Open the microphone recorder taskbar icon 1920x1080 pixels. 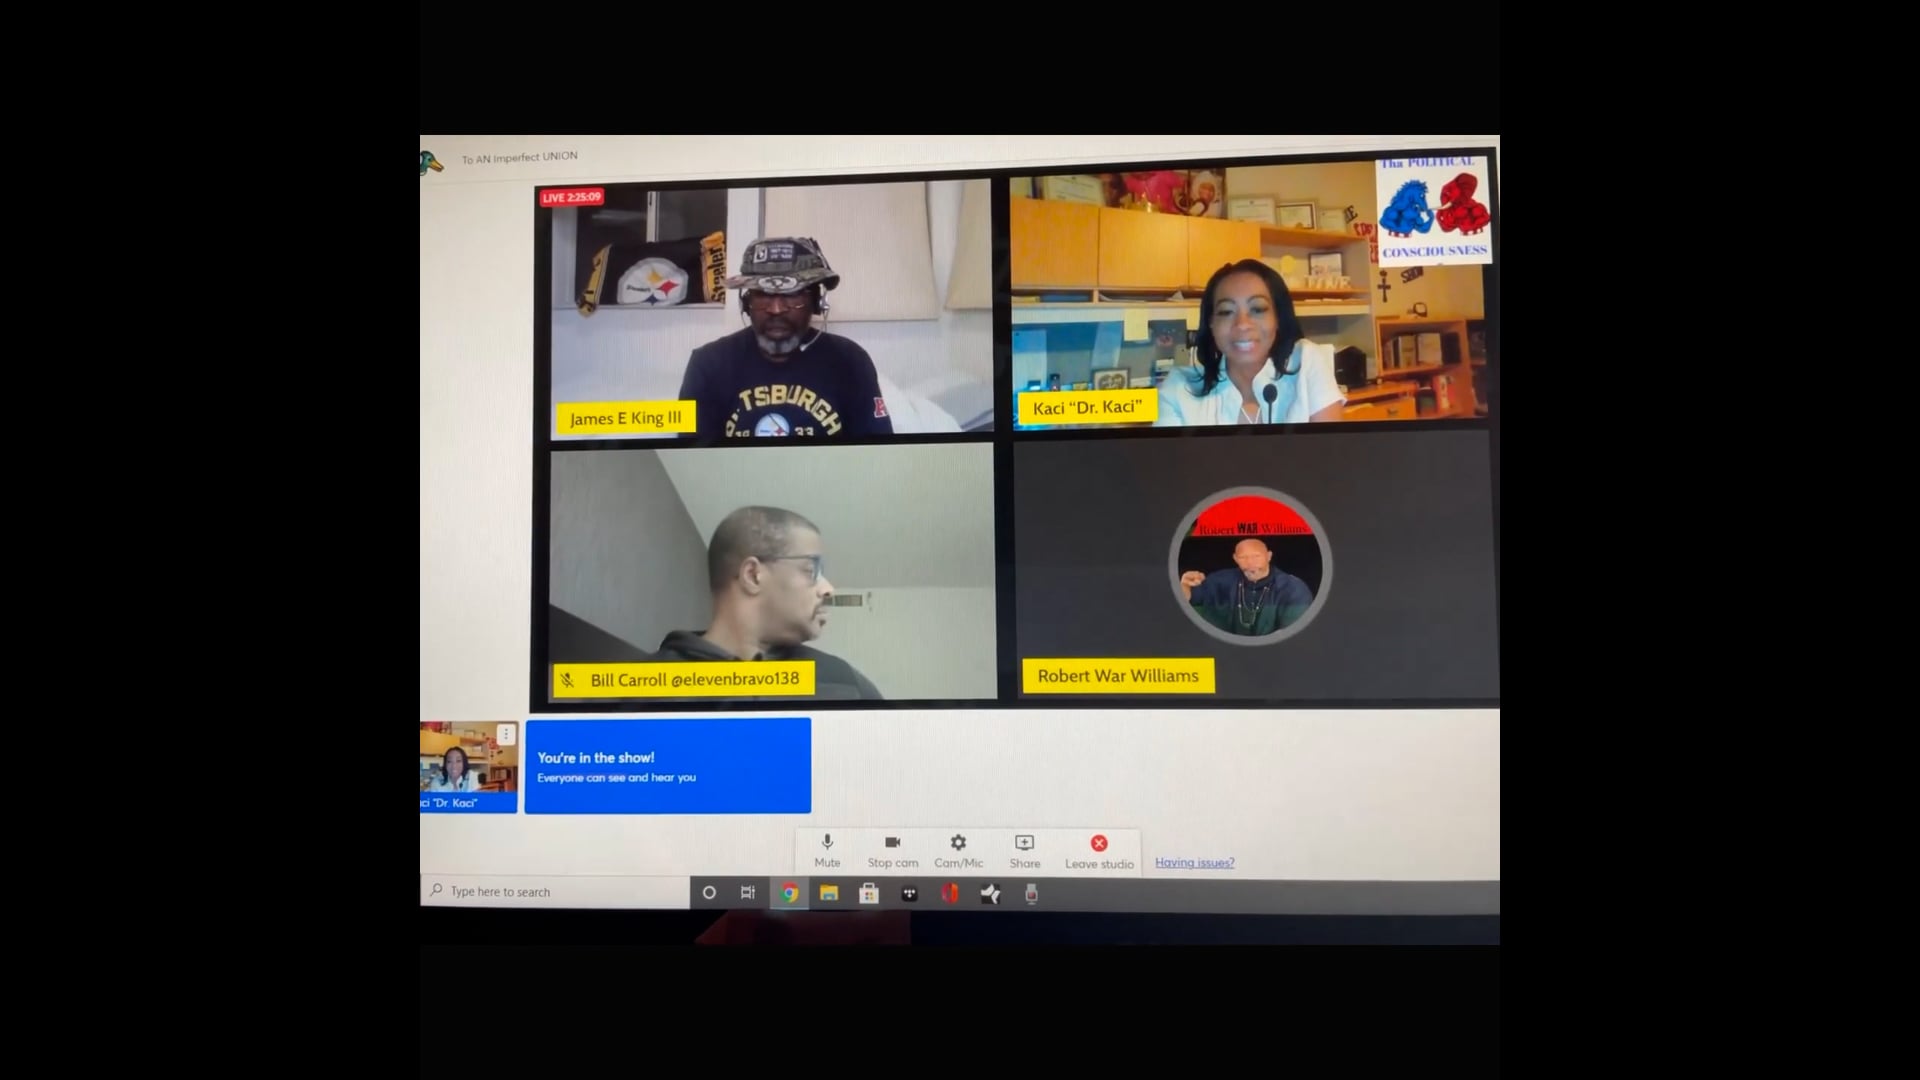tap(1031, 894)
